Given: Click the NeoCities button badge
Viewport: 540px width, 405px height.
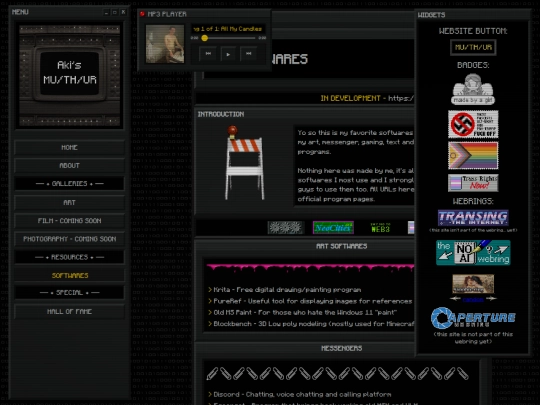Looking at the screenshot, I should (x=333, y=228).
